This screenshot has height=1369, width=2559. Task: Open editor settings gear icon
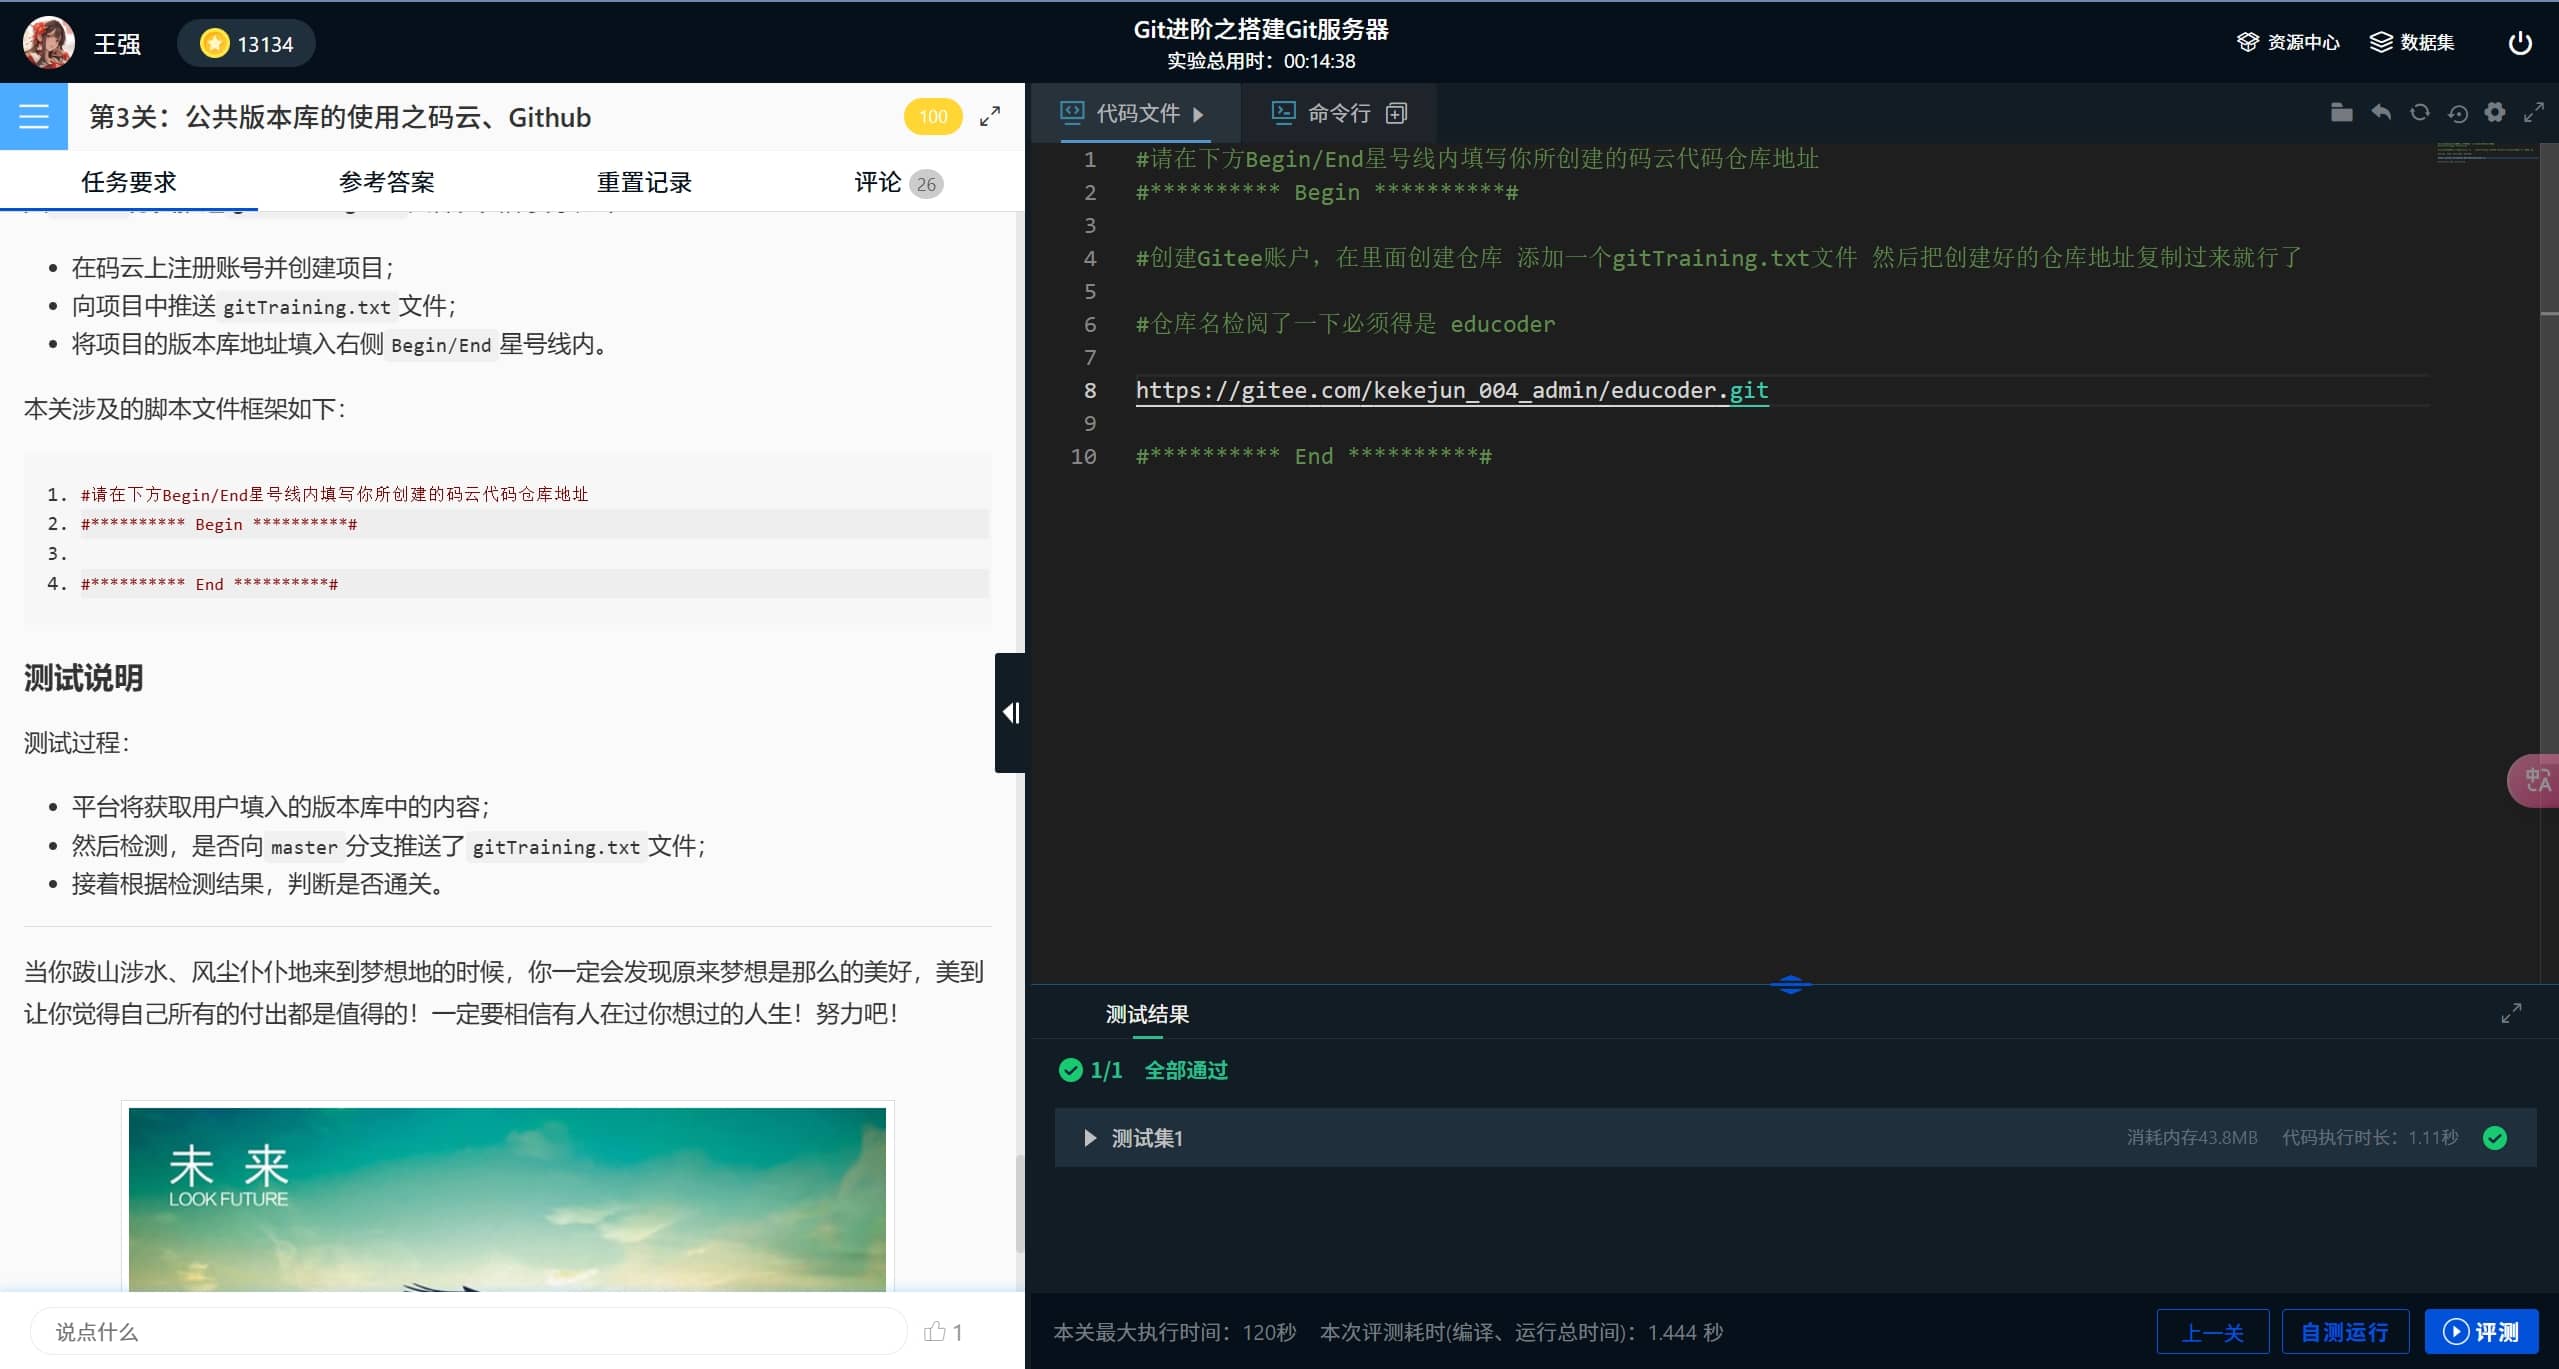2495,112
